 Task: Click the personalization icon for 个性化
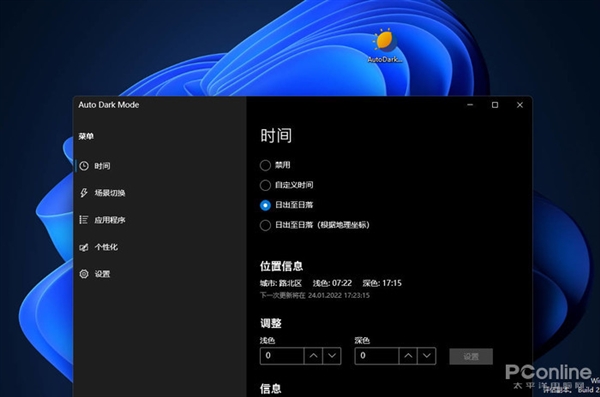tap(84, 247)
